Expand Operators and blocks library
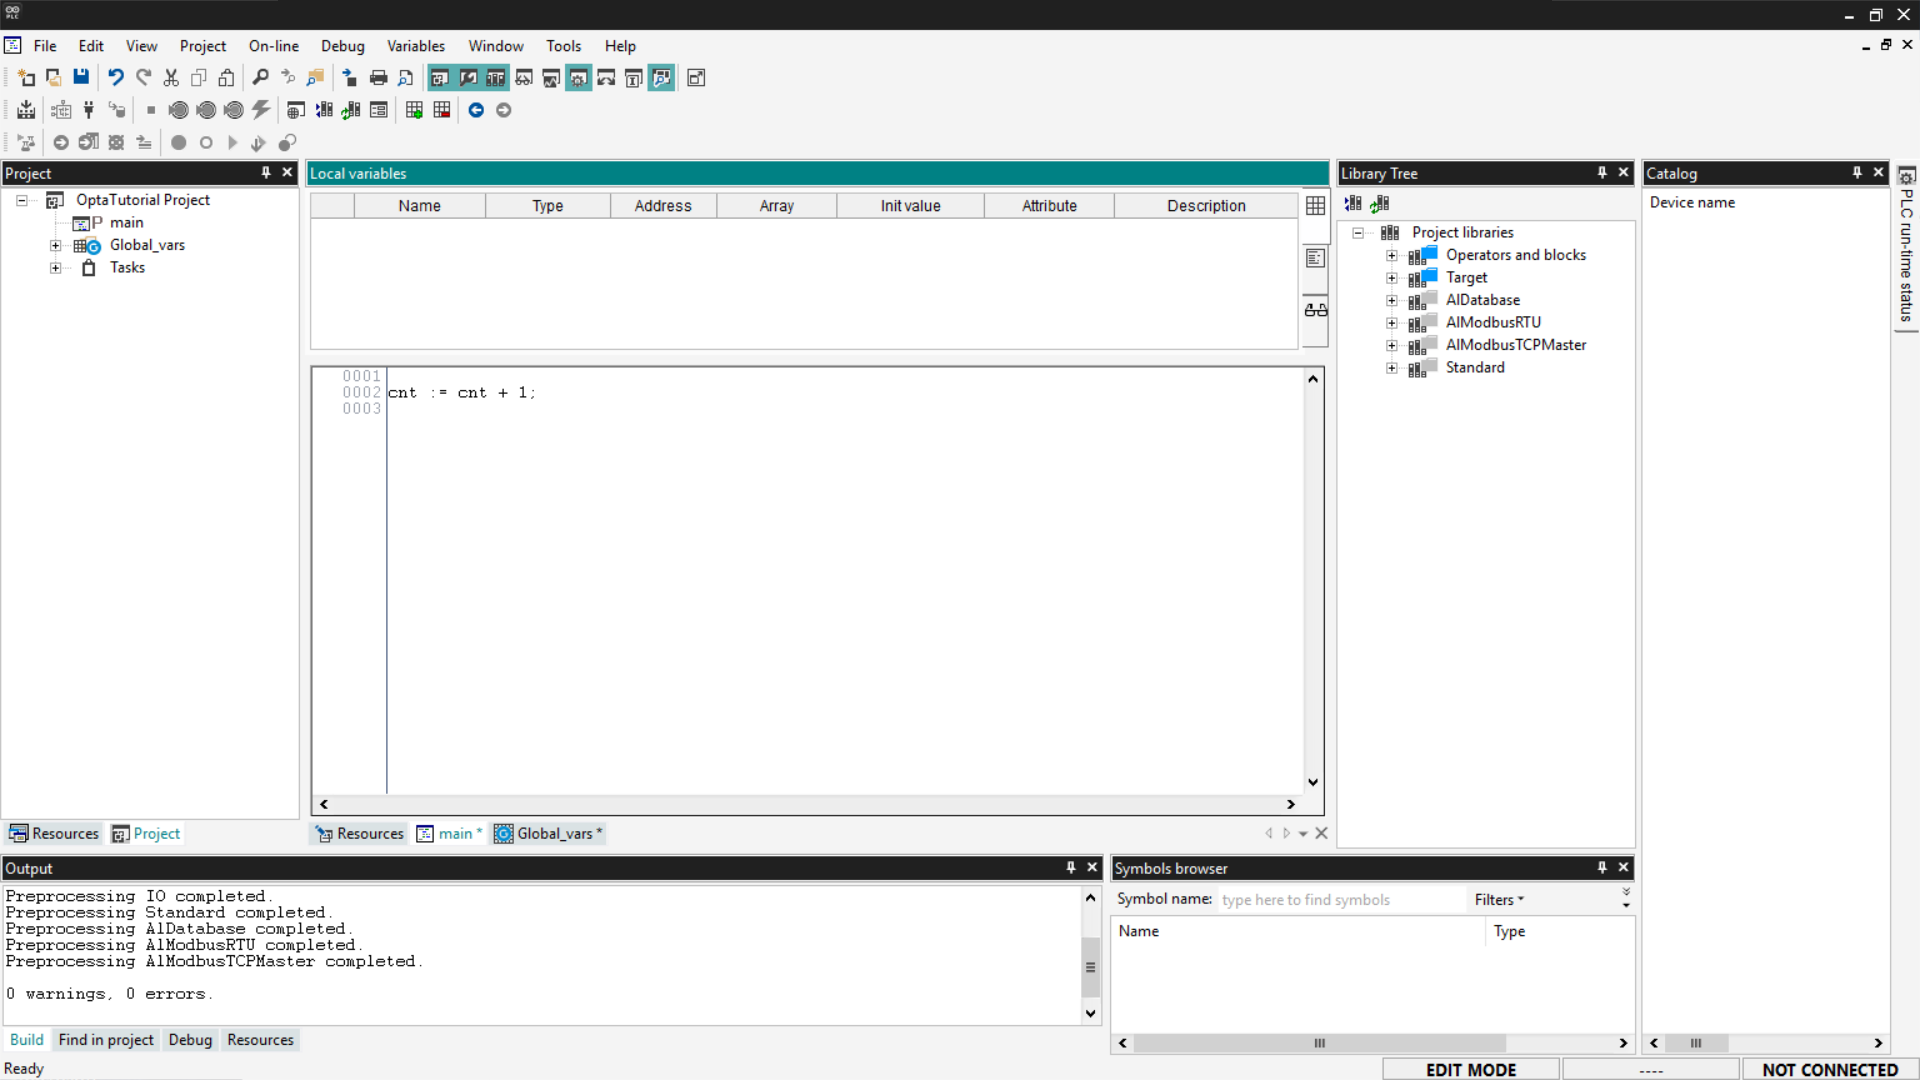 [x=1391, y=255]
